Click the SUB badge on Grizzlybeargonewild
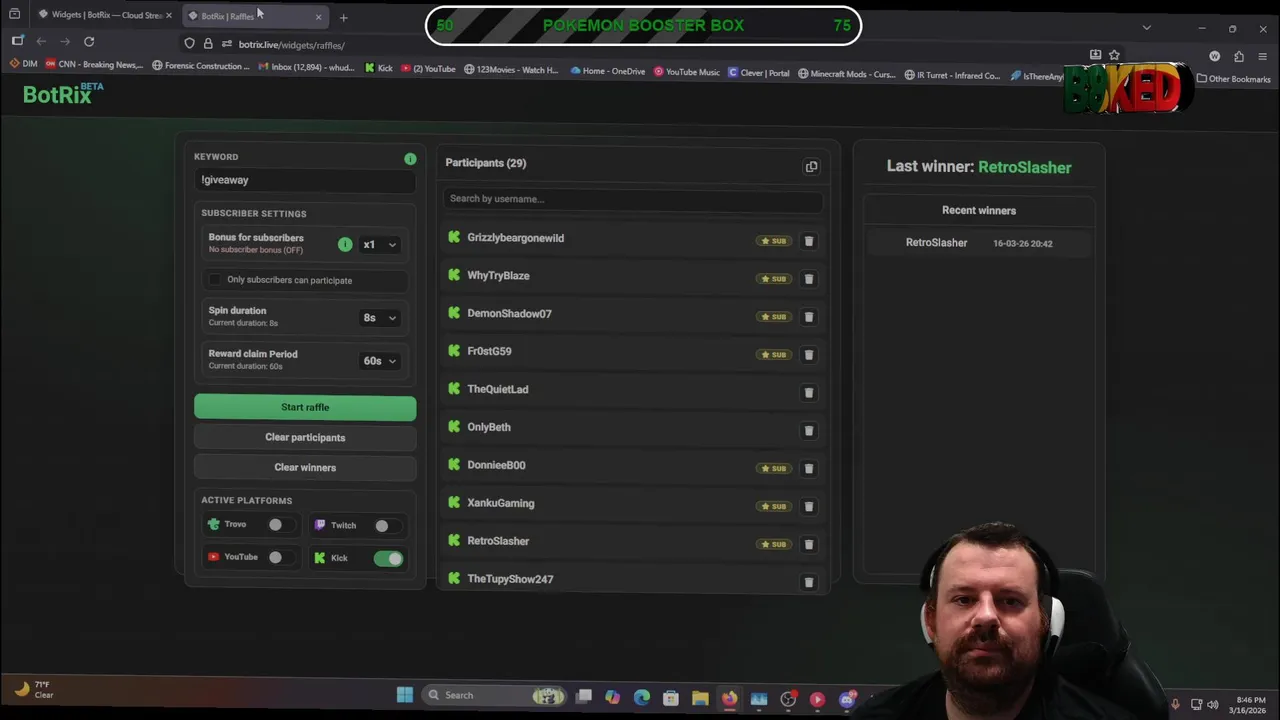The height and width of the screenshot is (720, 1280). (773, 241)
